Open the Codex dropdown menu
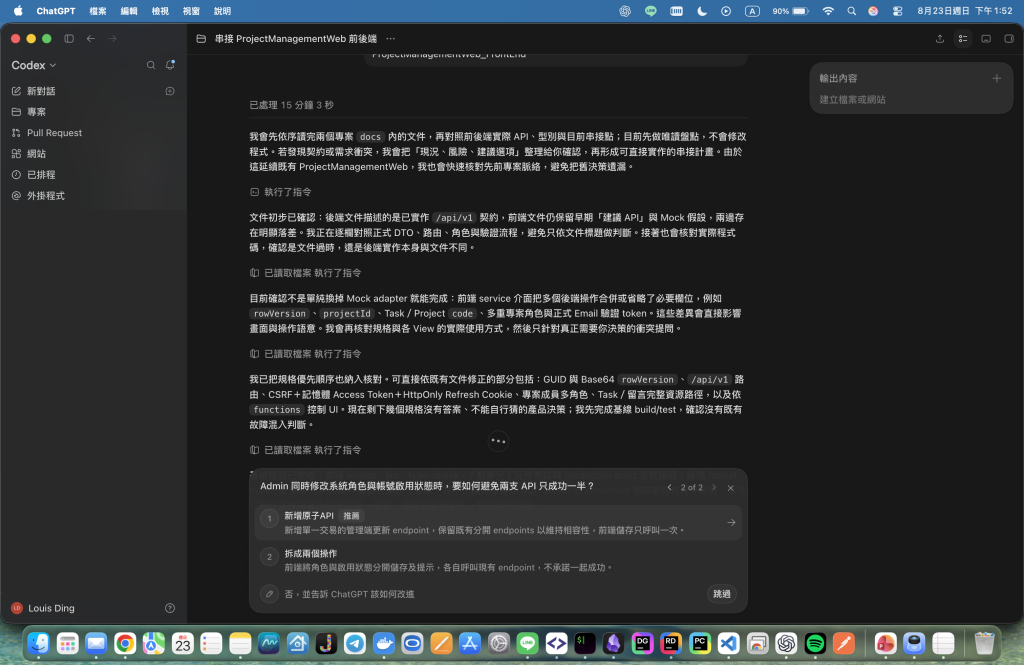1024x665 pixels. (x=34, y=65)
